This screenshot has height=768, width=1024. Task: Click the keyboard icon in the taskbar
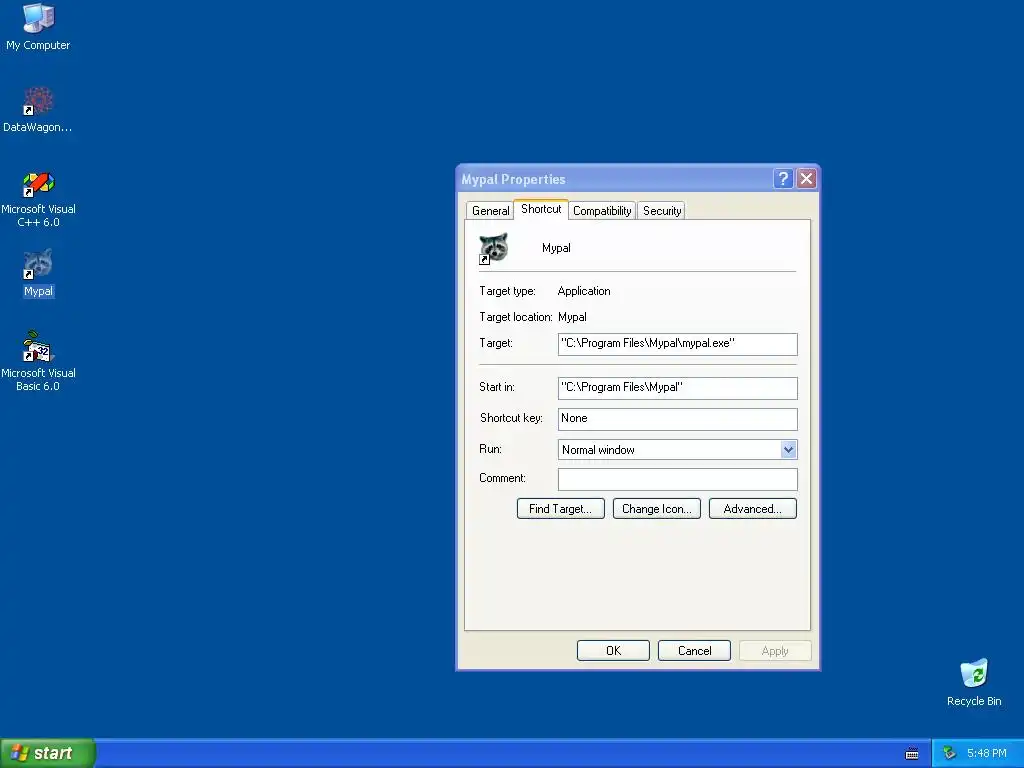(x=912, y=754)
